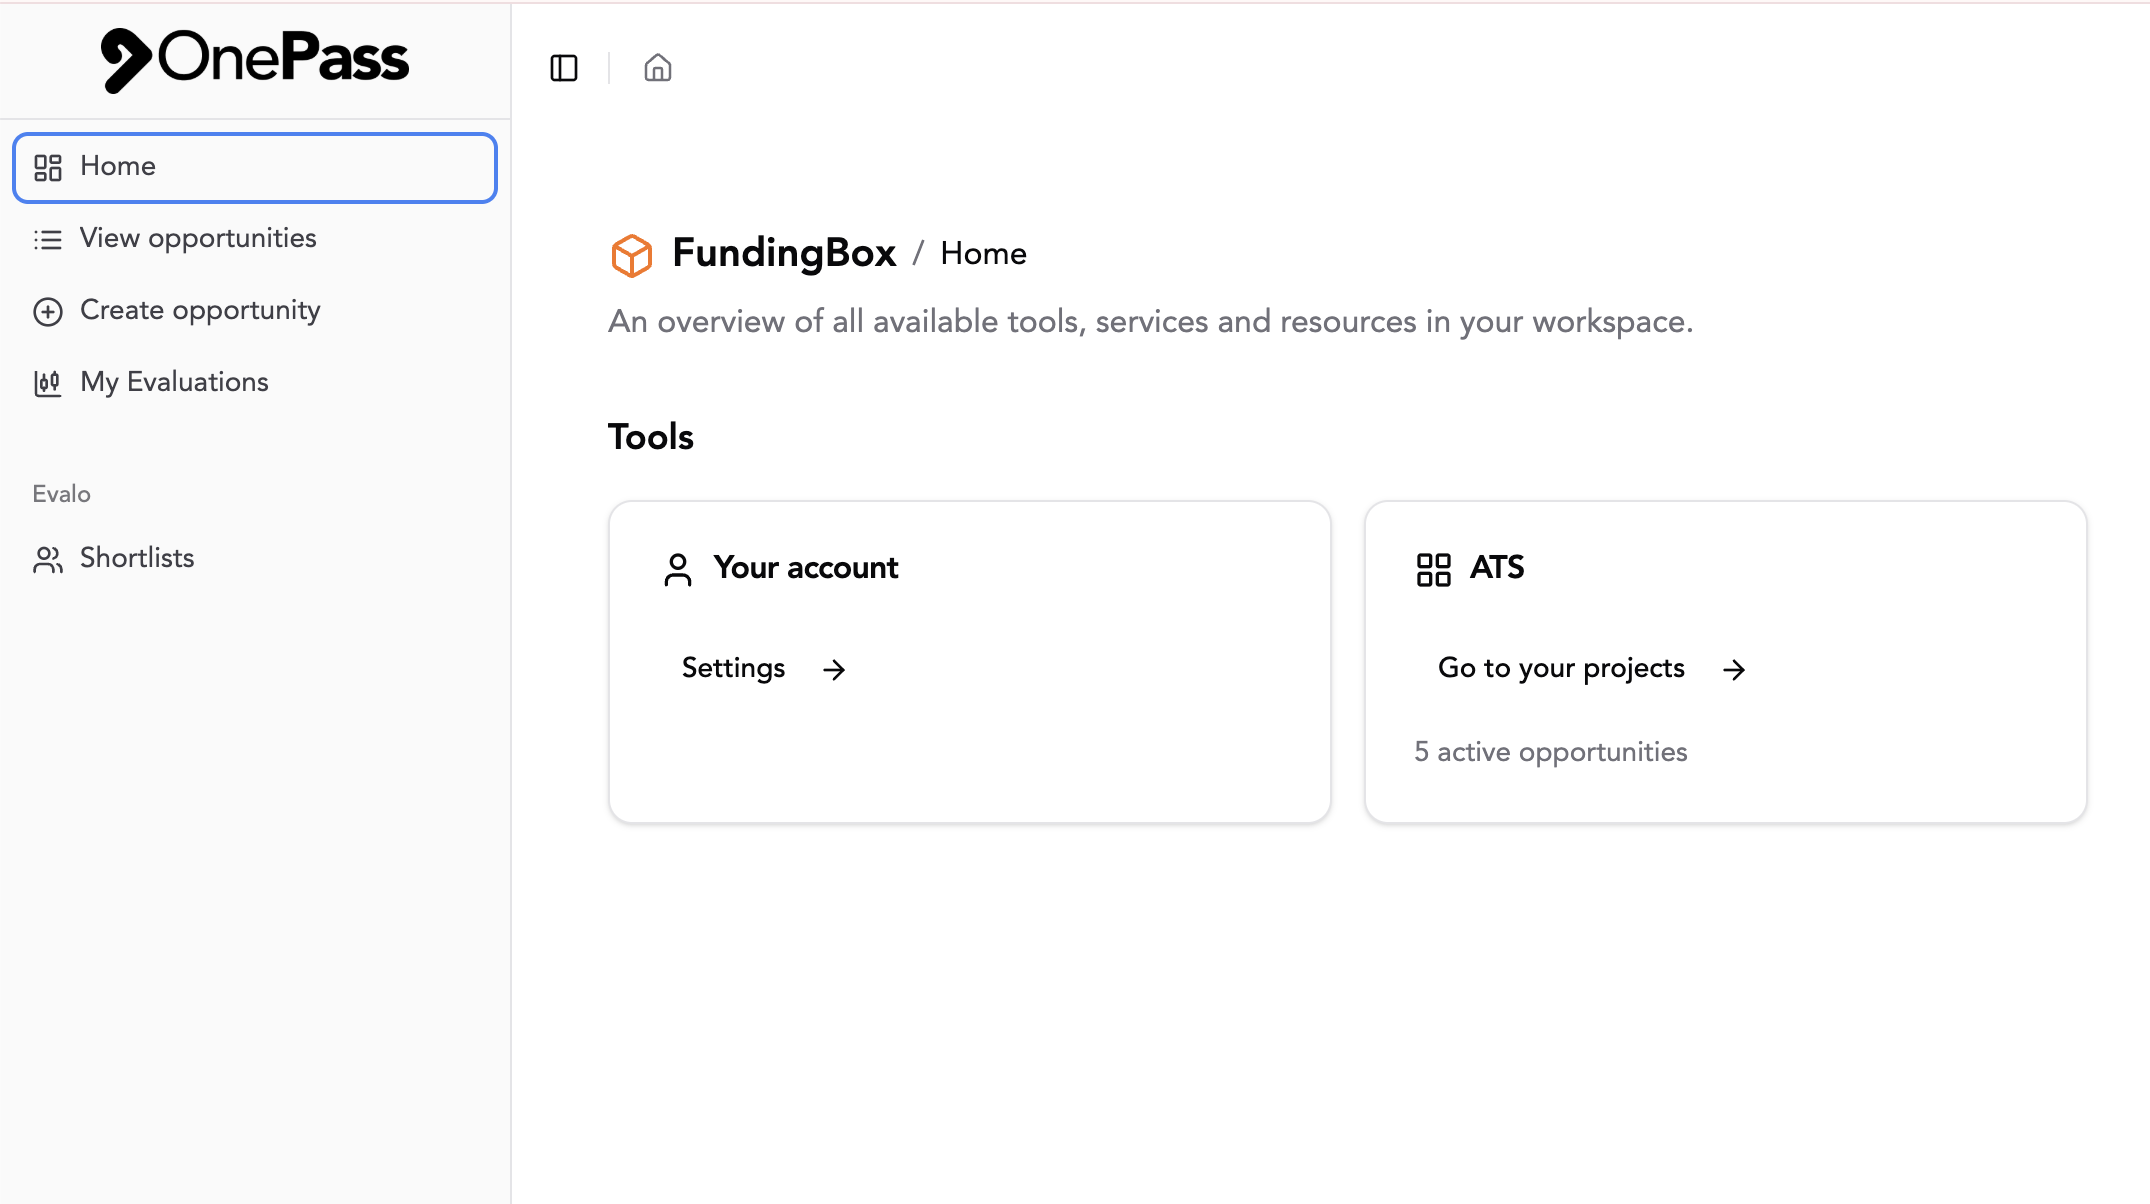The height and width of the screenshot is (1204, 2150).
Task: Click the Tools section heading
Action: [x=651, y=437]
